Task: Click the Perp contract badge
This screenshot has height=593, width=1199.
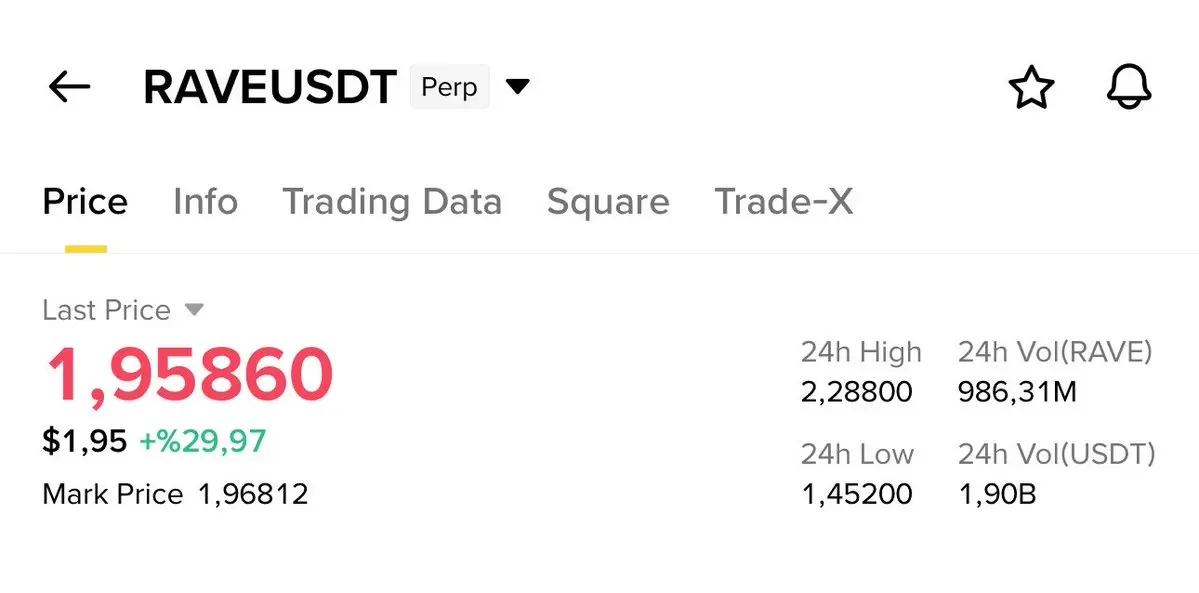Action: 449,87
